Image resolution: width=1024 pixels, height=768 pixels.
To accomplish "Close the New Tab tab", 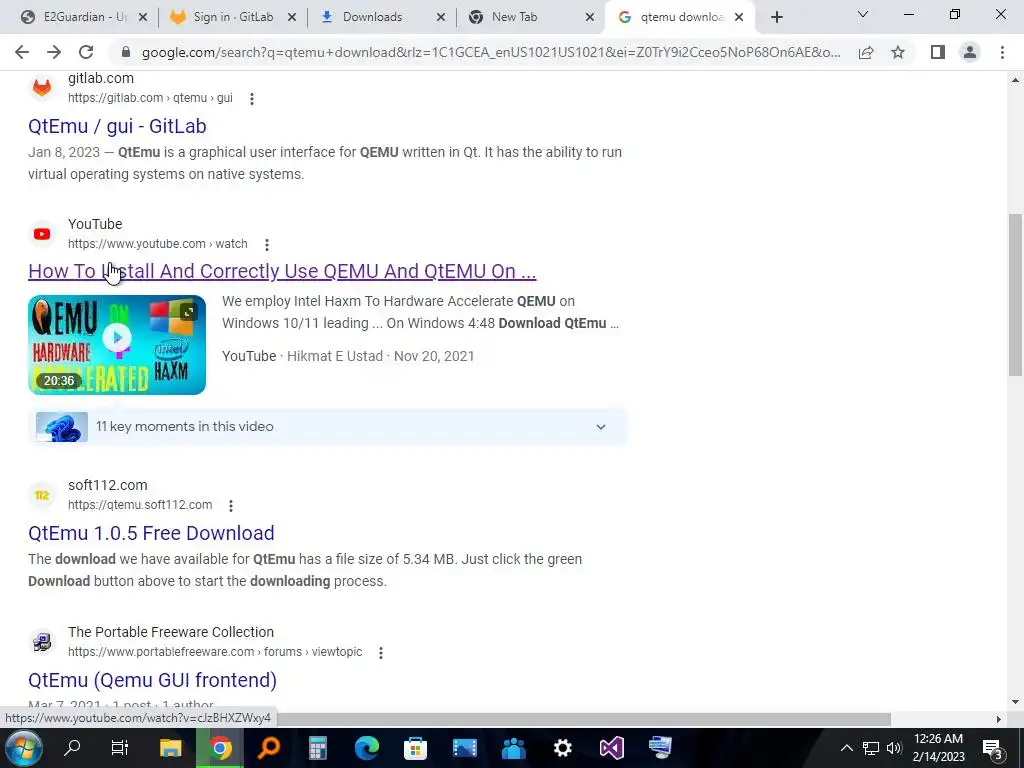I will coord(590,17).
